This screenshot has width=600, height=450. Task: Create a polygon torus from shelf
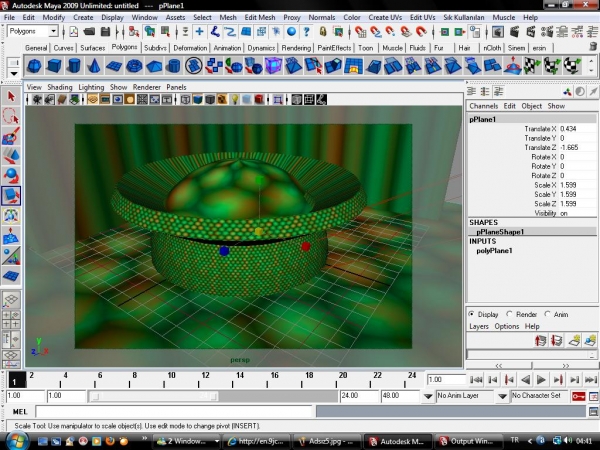(134, 66)
